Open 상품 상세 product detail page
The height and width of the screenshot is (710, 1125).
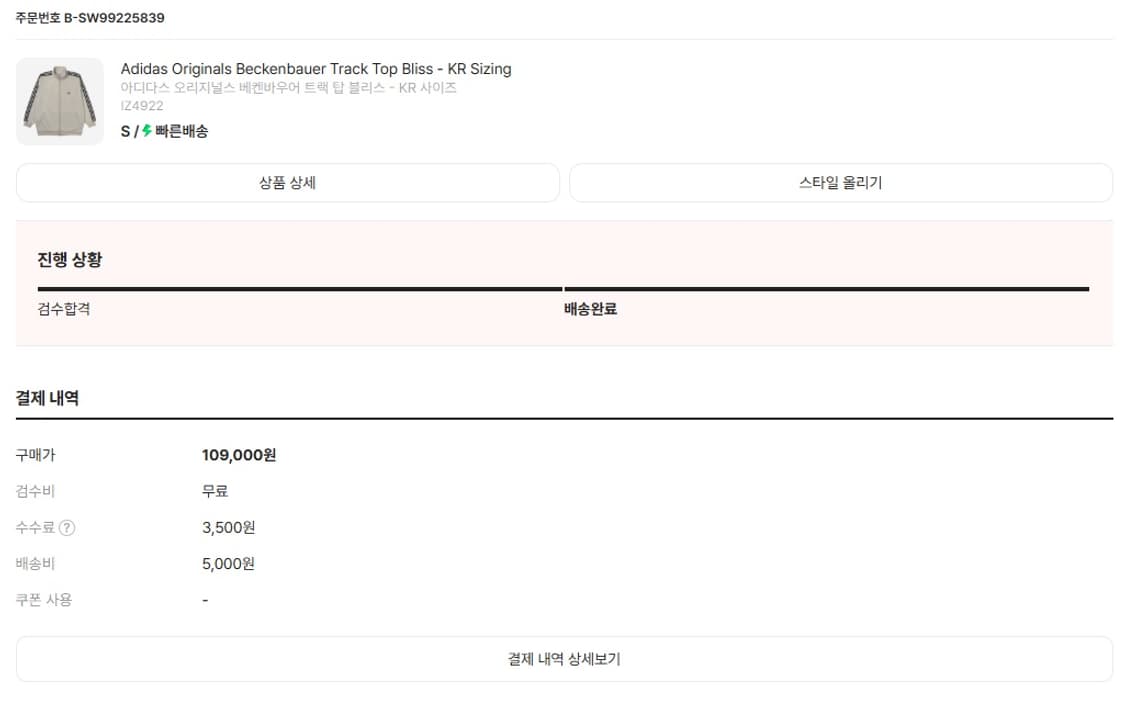coord(287,182)
